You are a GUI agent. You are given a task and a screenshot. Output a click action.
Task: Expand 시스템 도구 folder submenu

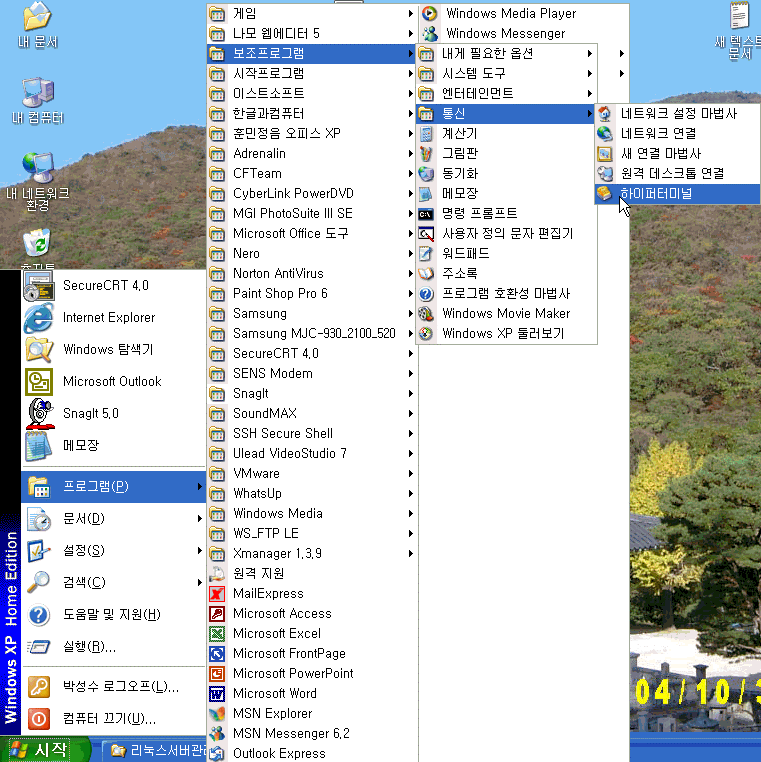(x=506, y=73)
